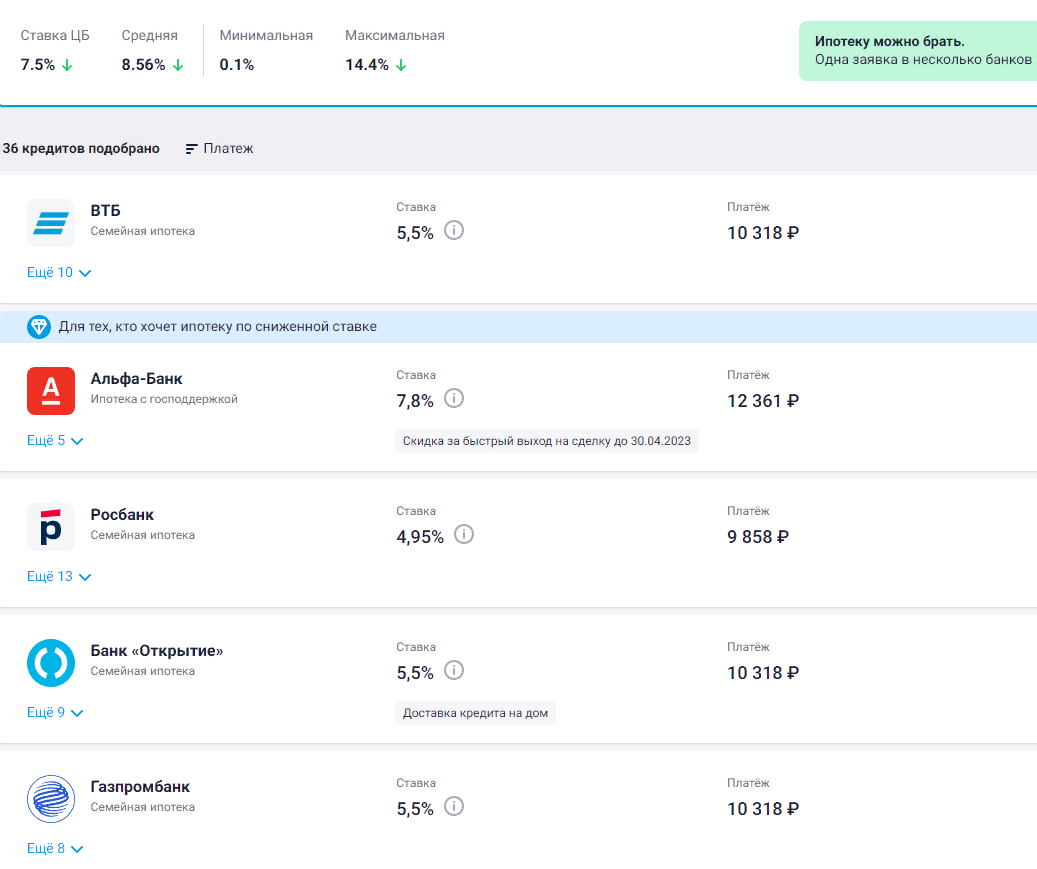The height and width of the screenshot is (869, 1037).
Task: Click the "Ипотеку можно брать" green banner
Action: 920,51
